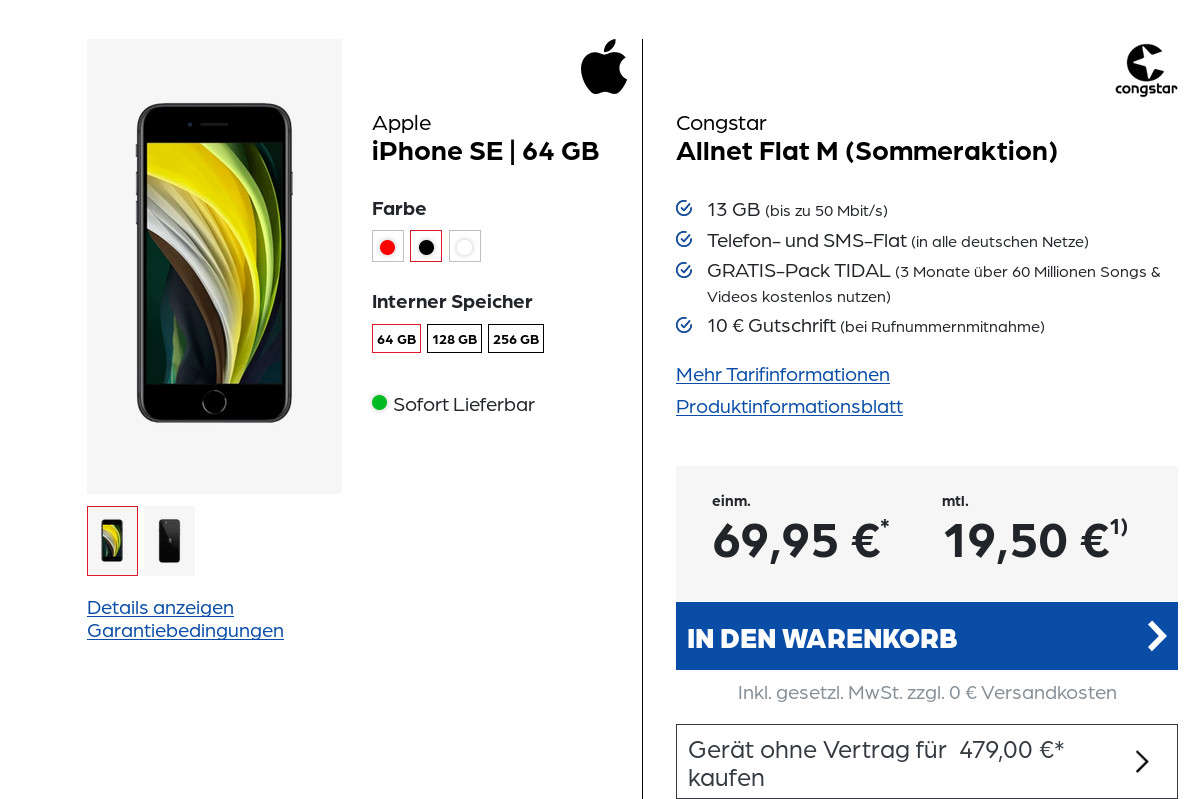
Task: Click the checkmark beside GRATIS-Pack TIDAL
Action: 684,270
